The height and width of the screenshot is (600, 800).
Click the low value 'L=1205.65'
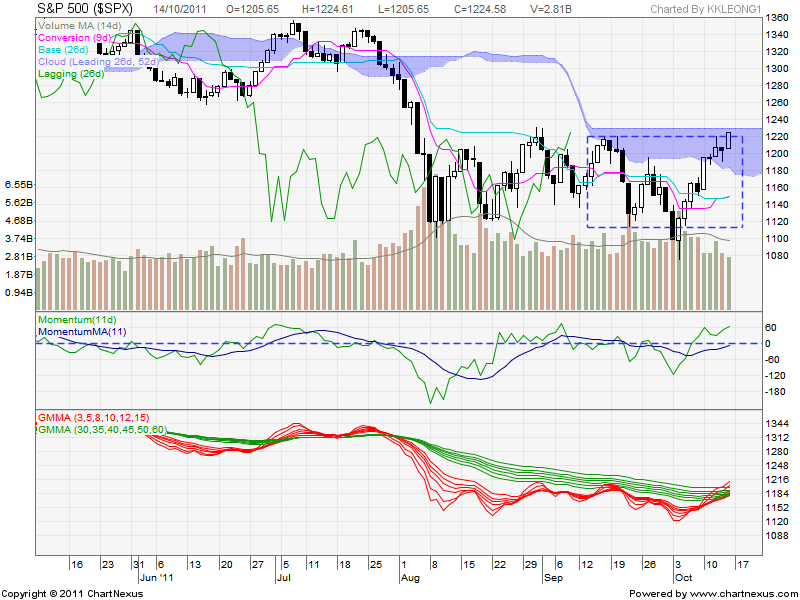402,9
